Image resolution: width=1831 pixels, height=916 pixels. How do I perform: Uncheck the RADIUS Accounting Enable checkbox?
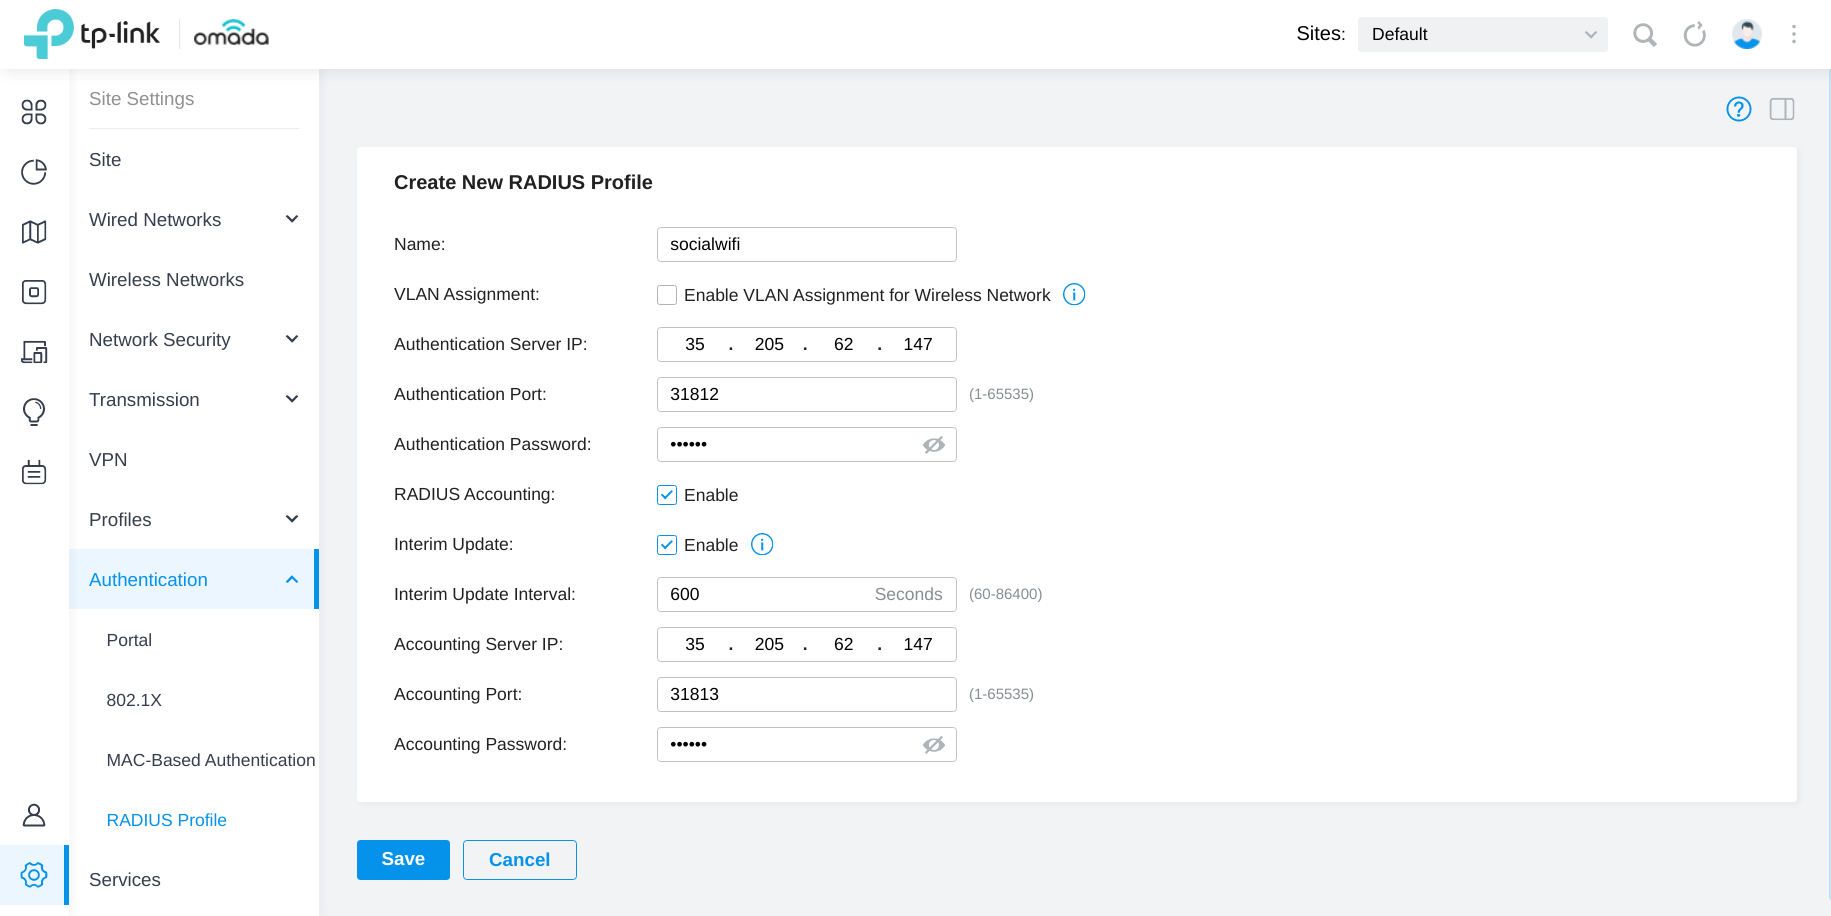point(667,495)
